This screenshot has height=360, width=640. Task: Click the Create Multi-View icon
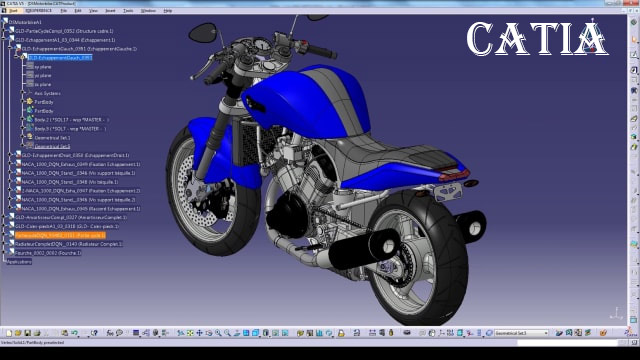(x=246, y=333)
